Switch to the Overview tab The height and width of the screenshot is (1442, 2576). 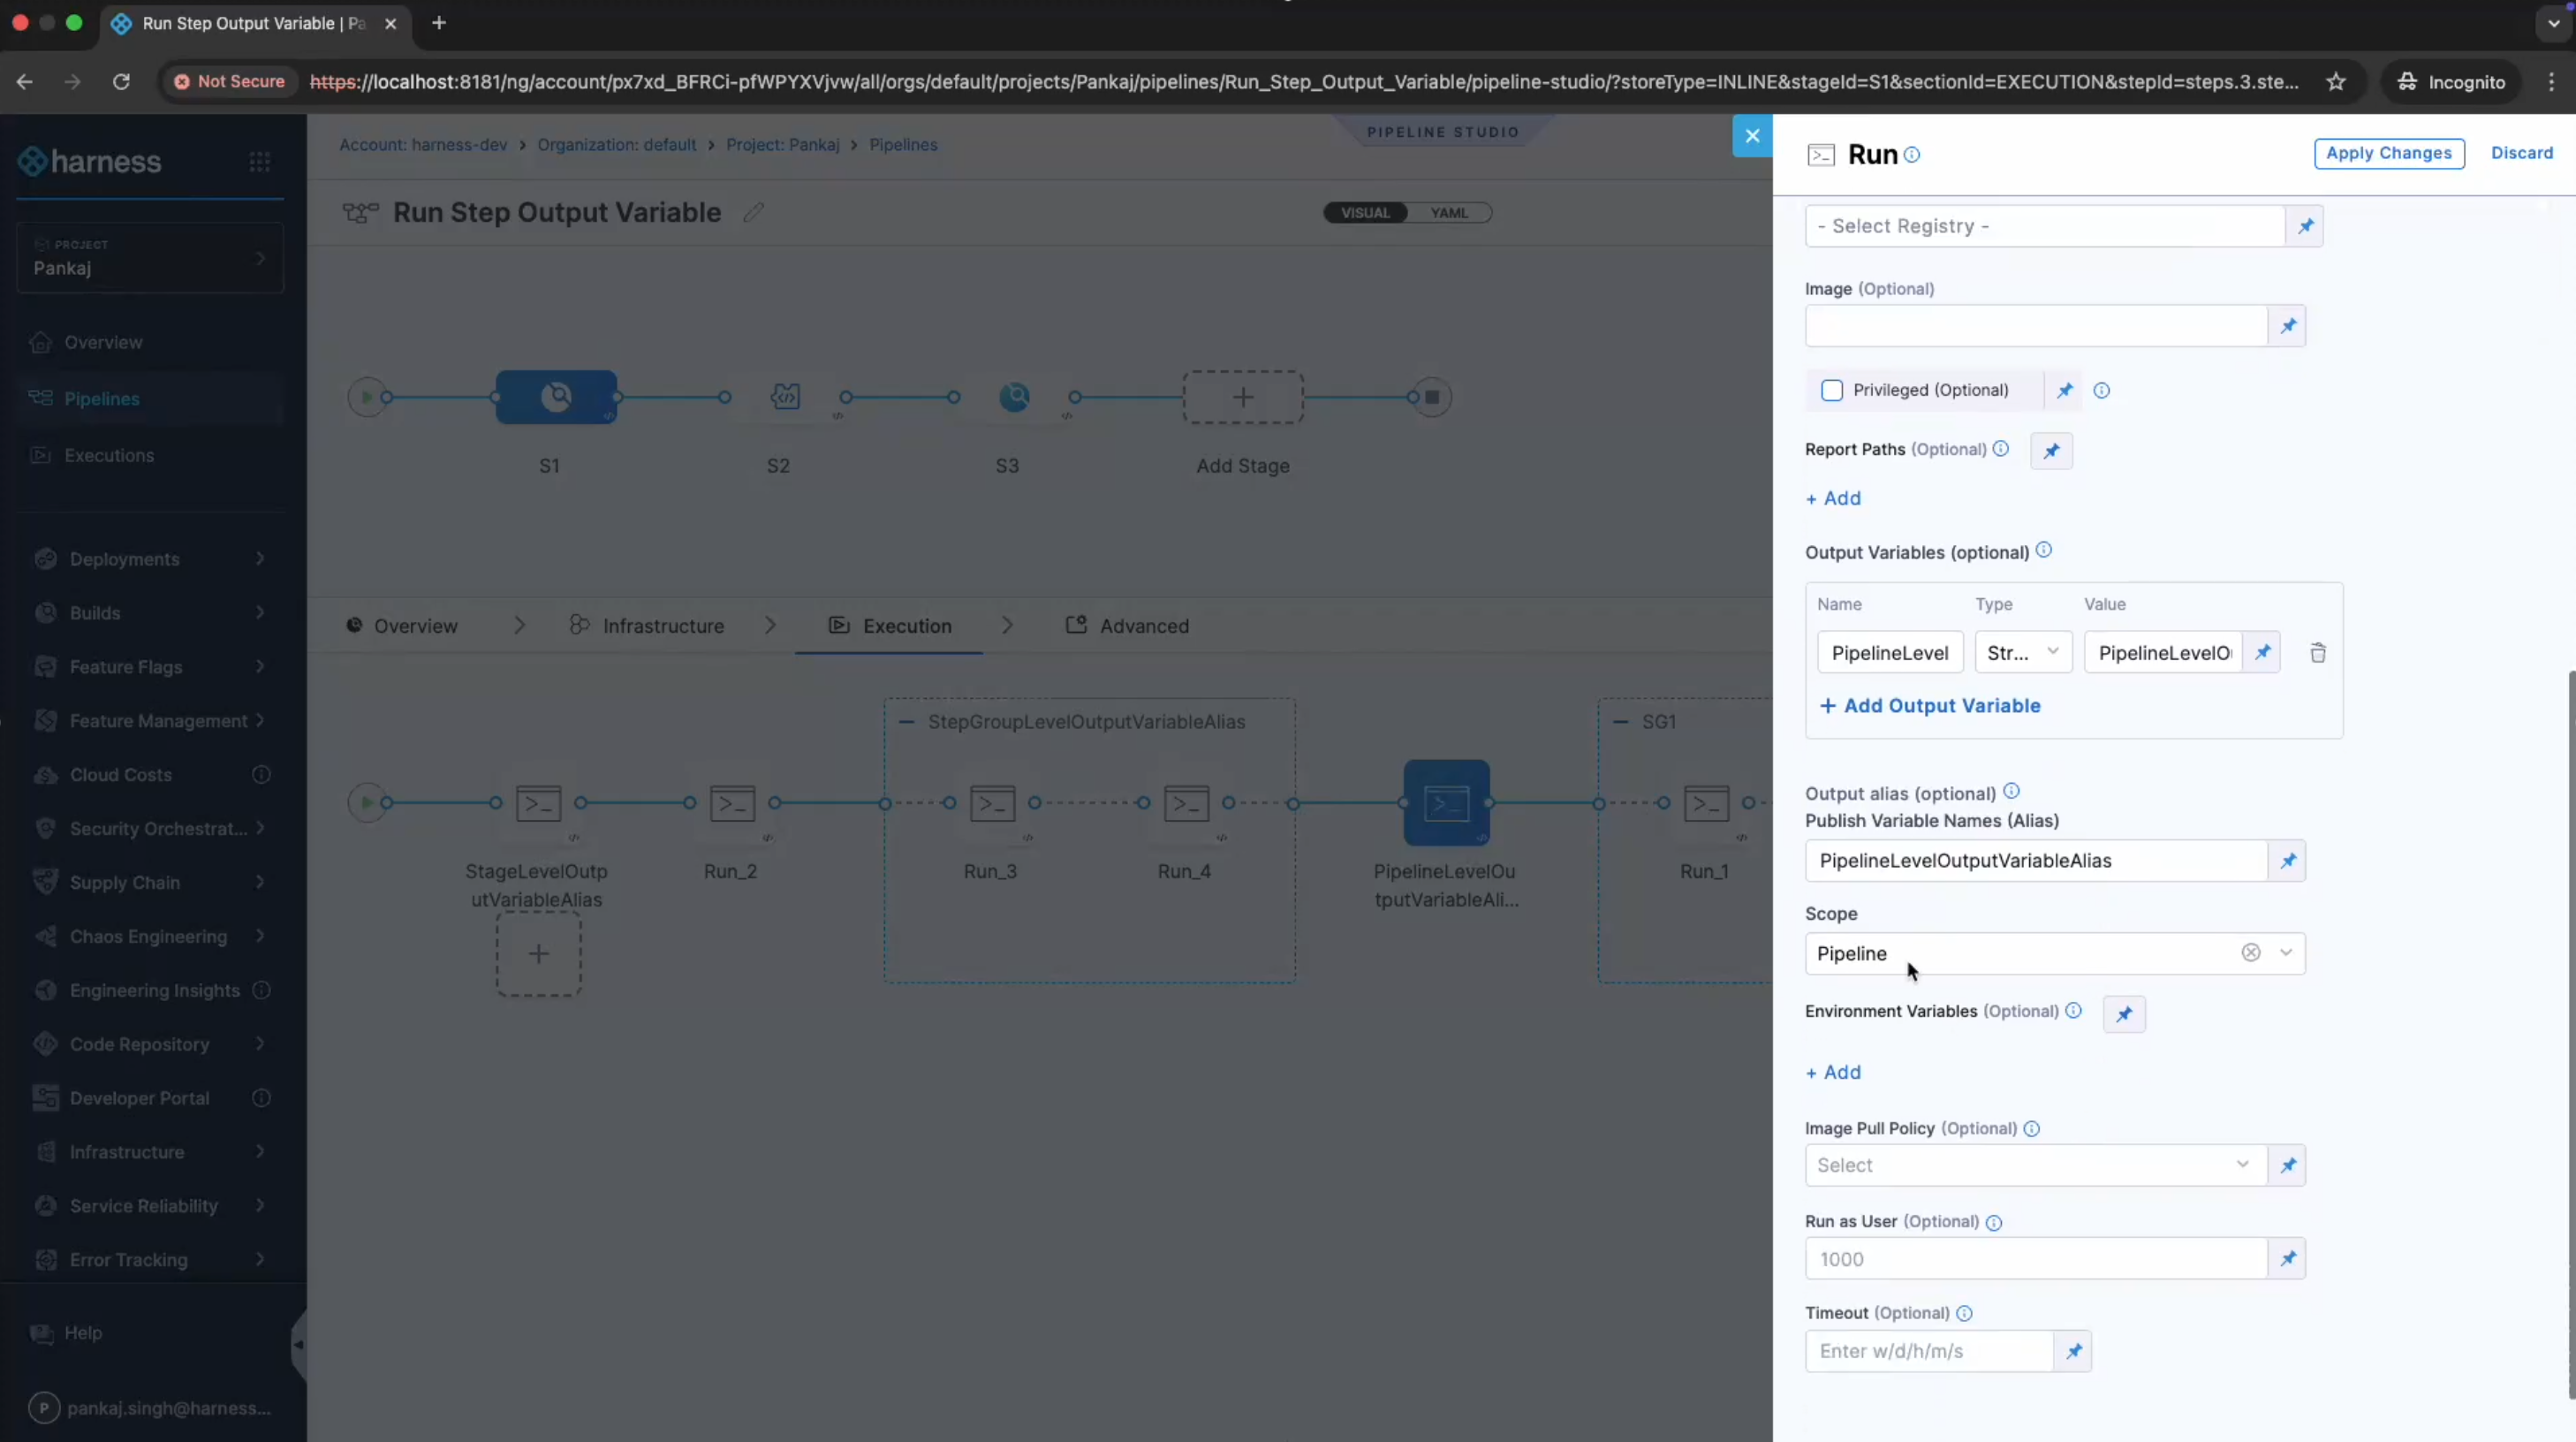tap(414, 625)
